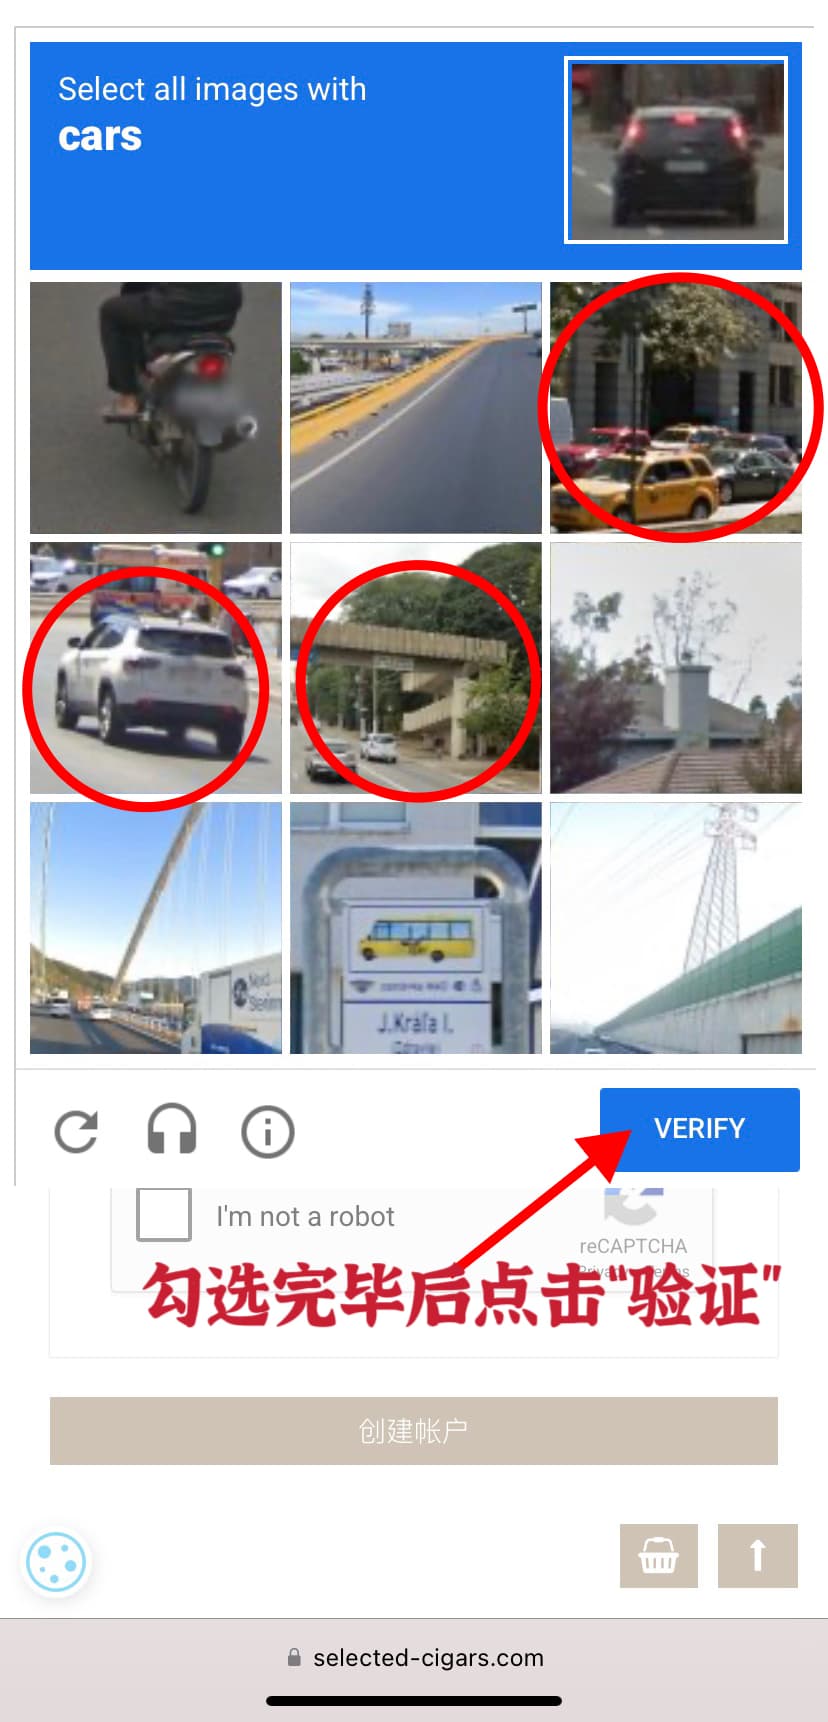Select the overpass with cars tile
The width and height of the screenshot is (828, 1722).
pos(416,668)
